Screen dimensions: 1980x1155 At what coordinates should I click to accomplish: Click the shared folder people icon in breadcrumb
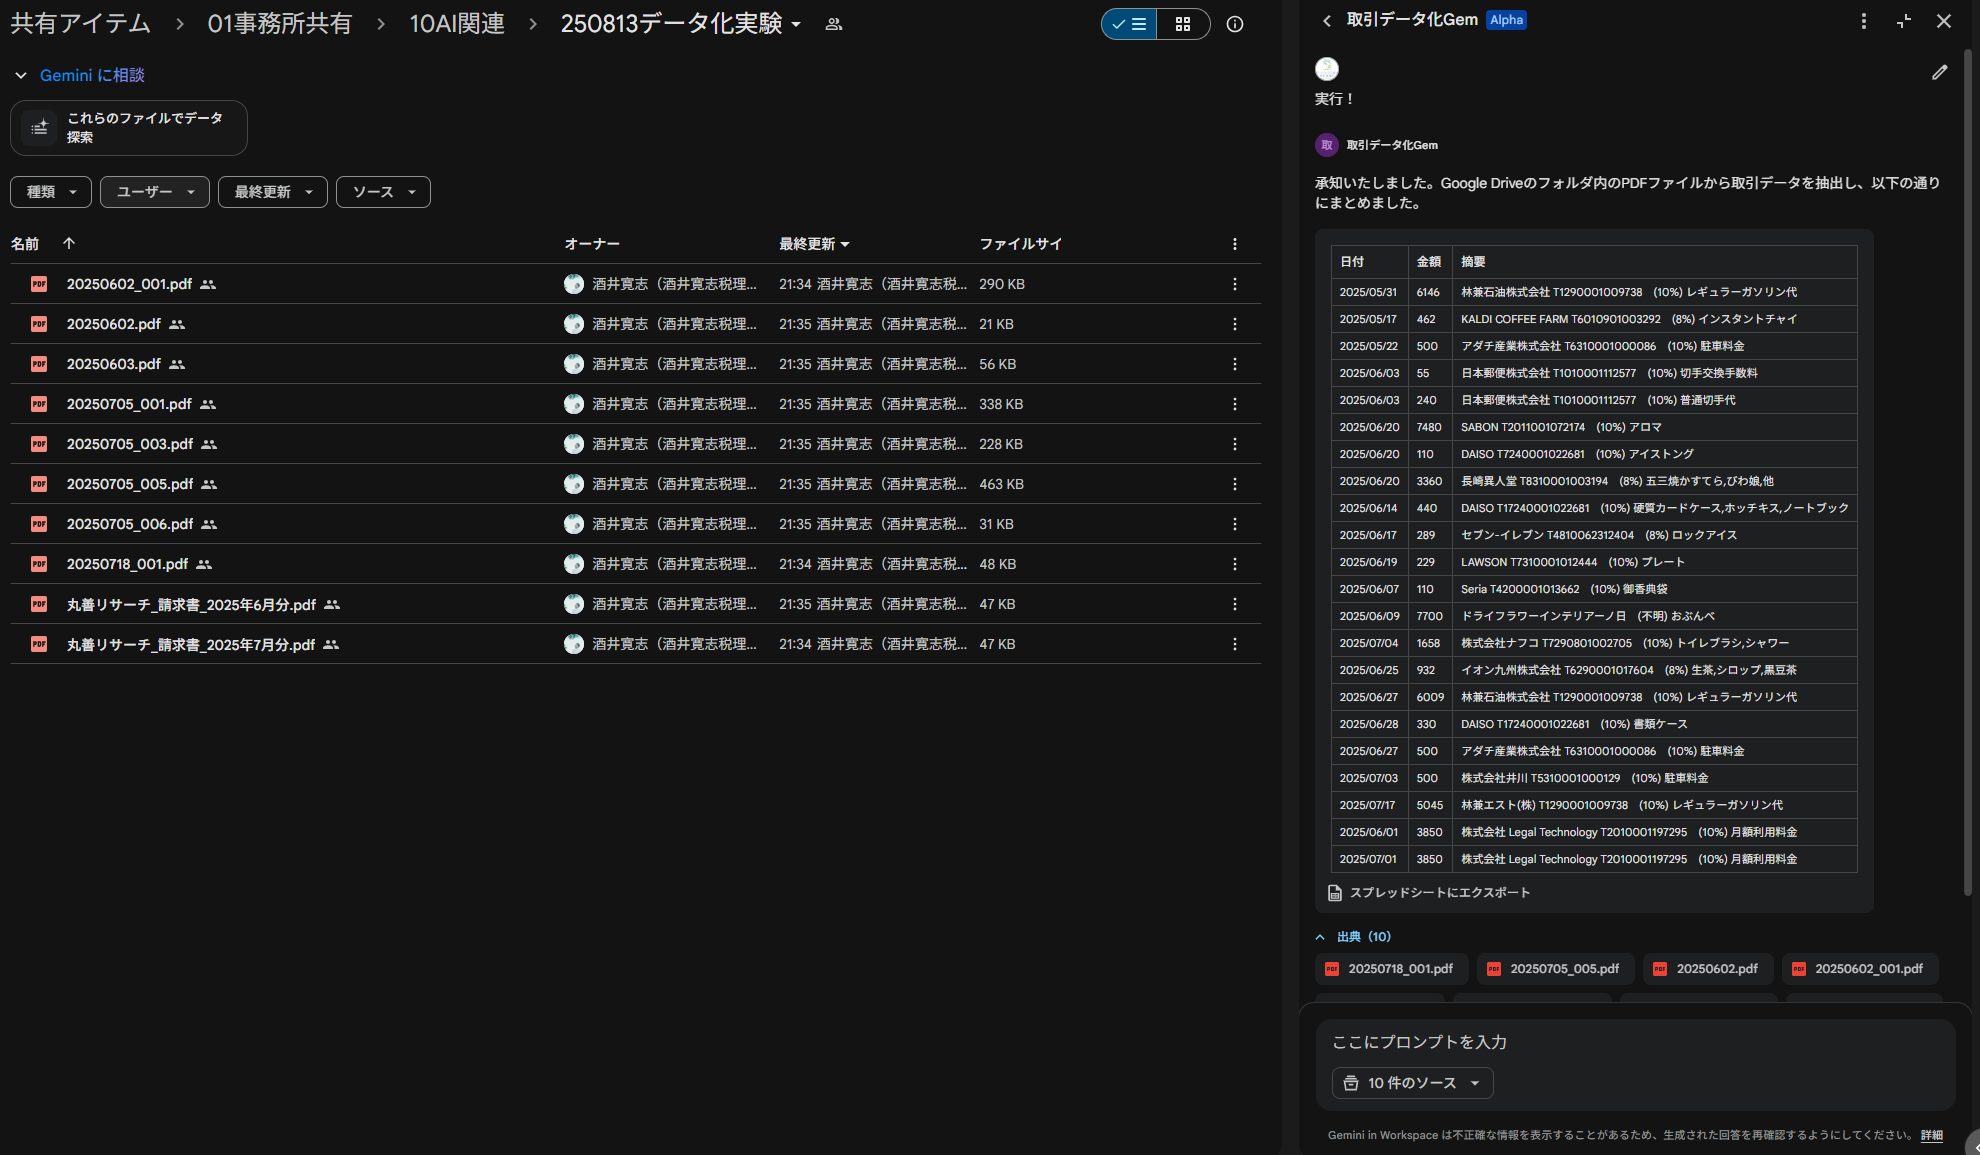coord(834,24)
